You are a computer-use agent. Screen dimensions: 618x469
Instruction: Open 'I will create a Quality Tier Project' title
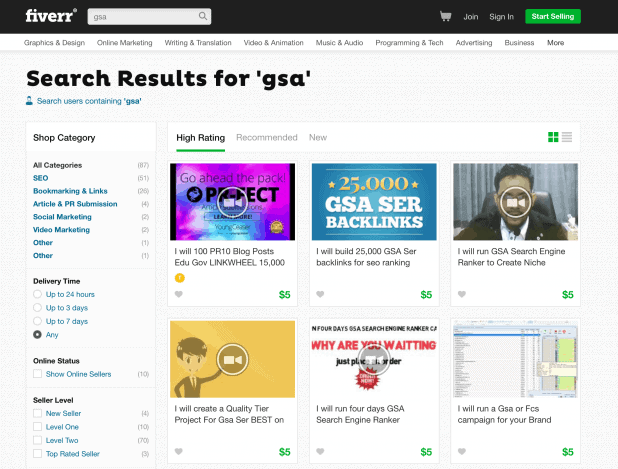tap(229, 414)
